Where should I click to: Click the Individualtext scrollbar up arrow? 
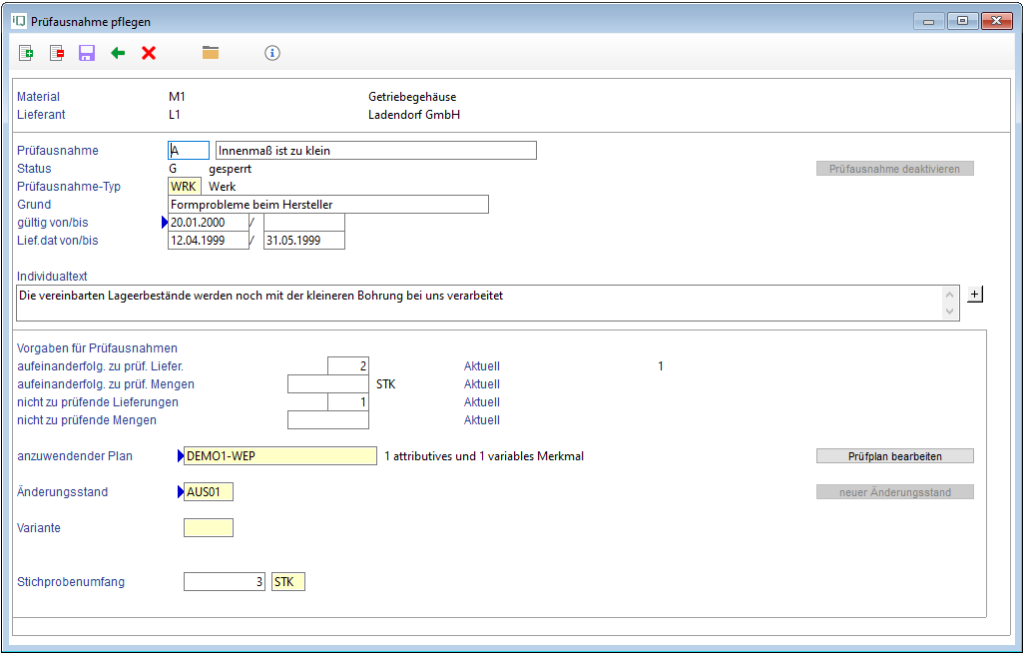950,295
